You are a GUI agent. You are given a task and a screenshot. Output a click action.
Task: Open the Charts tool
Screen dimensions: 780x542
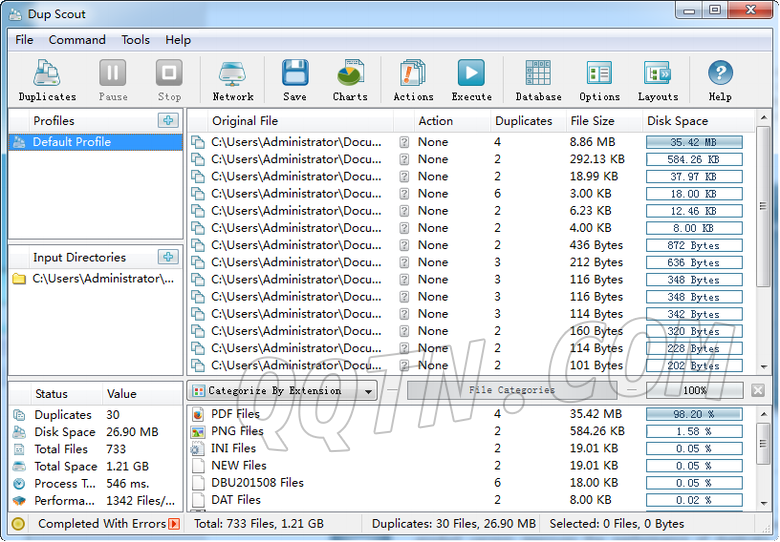point(350,80)
